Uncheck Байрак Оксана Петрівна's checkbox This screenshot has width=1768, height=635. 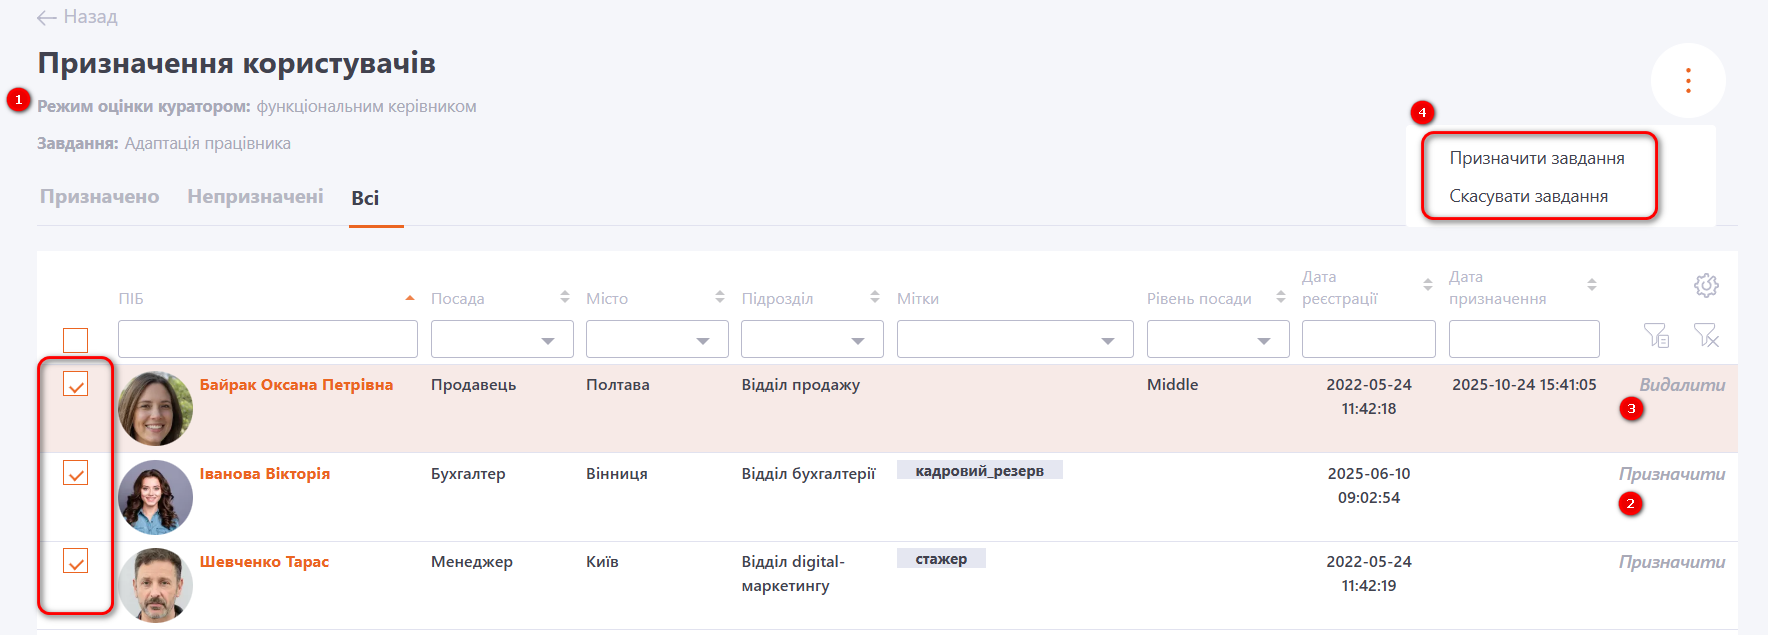click(x=76, y=384)
